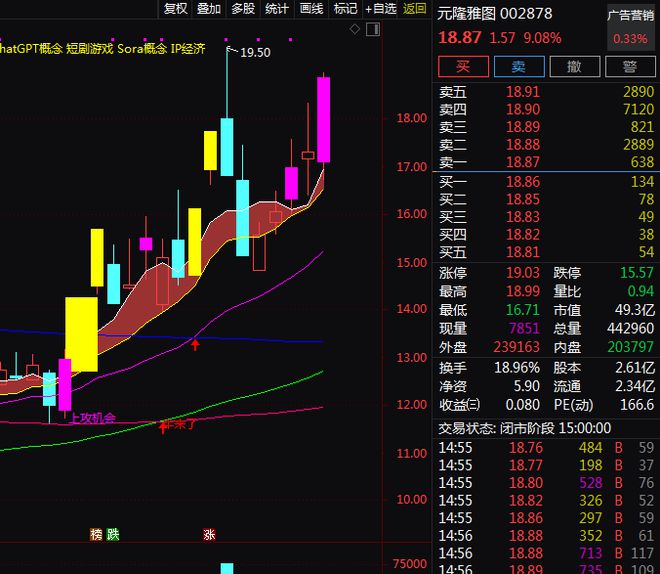Click the 18.00 price axis label
Screen dimensions: 660x574
(412, 118)
